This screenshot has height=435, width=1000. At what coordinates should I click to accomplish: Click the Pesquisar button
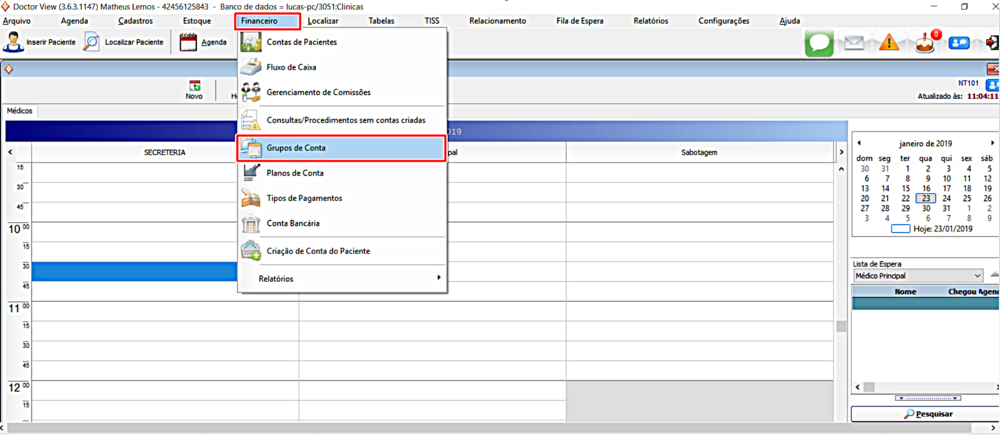point(925,414)
